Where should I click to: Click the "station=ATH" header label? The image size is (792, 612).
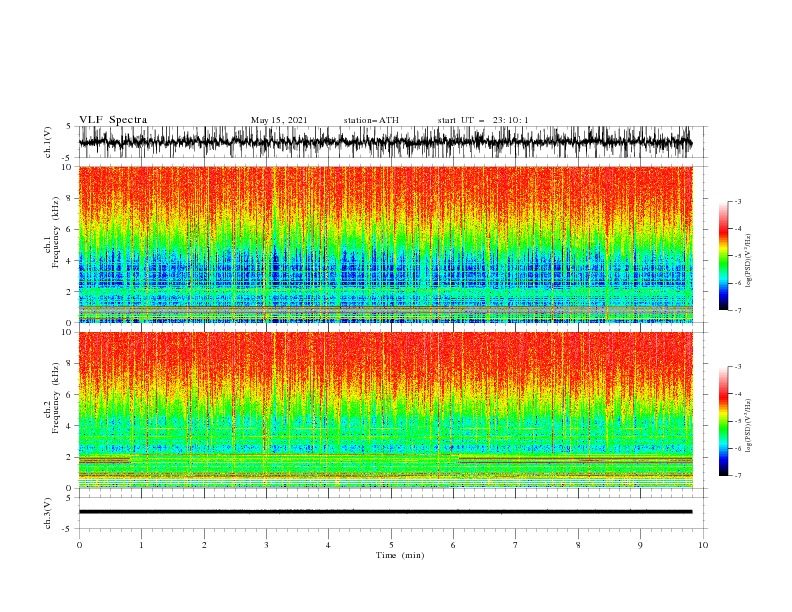371,120
